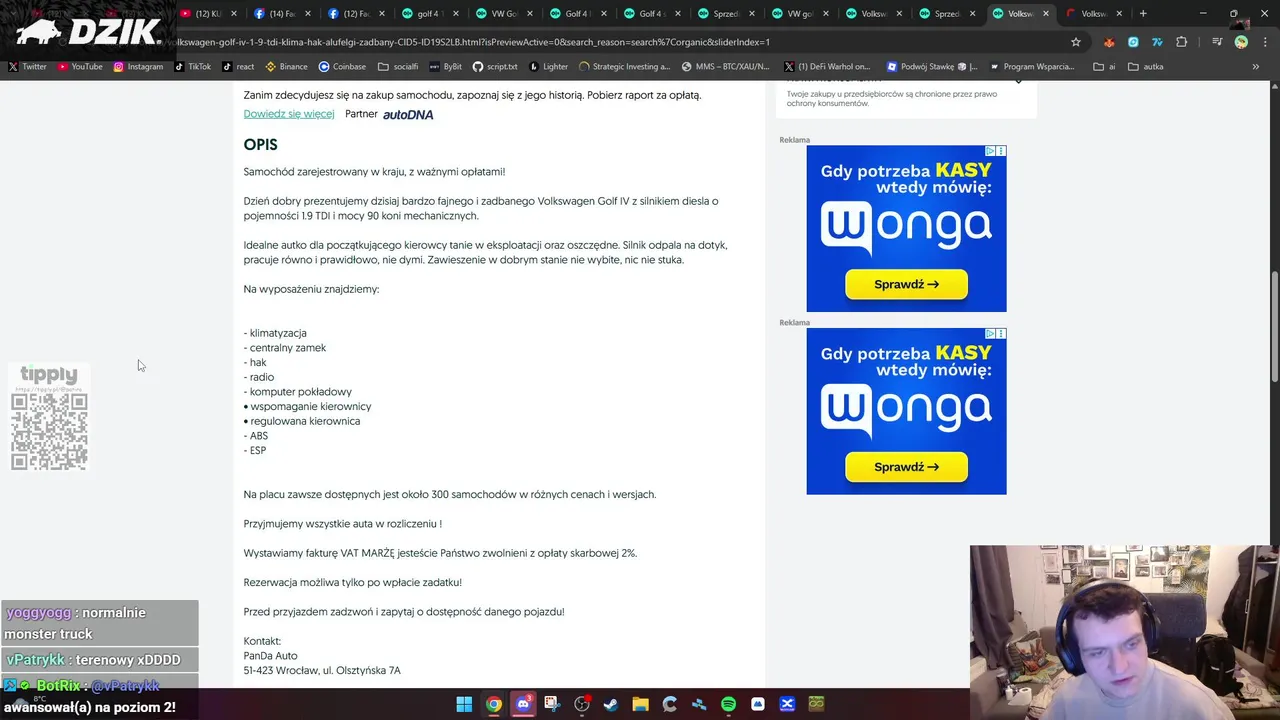Click the '- centralny zamek' list item

(285, 348)
